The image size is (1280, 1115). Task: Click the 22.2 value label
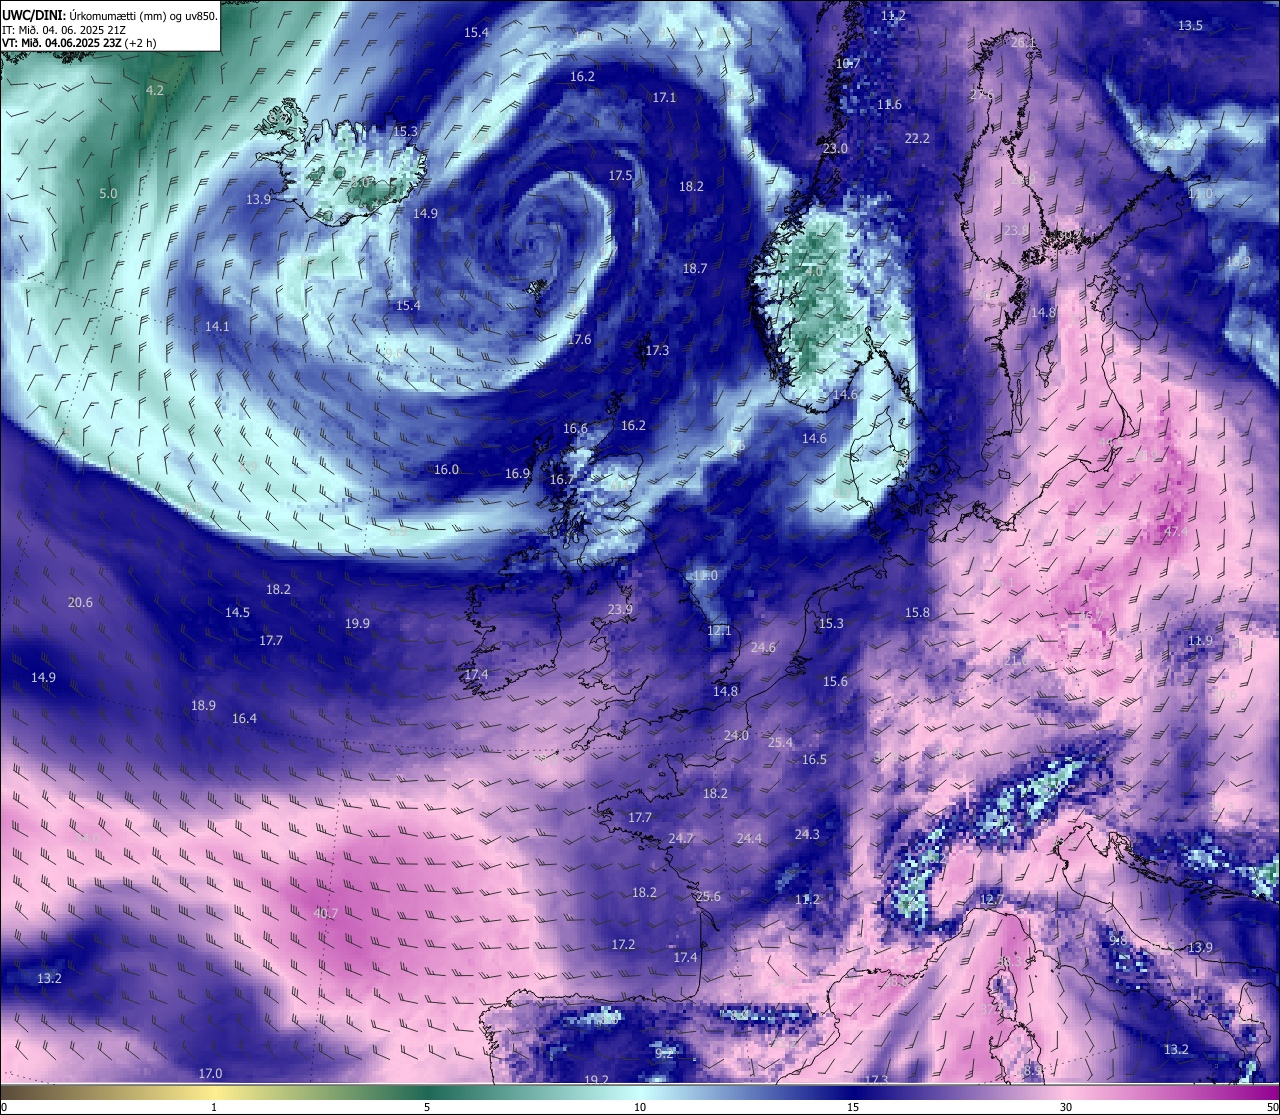pos(917,138)
